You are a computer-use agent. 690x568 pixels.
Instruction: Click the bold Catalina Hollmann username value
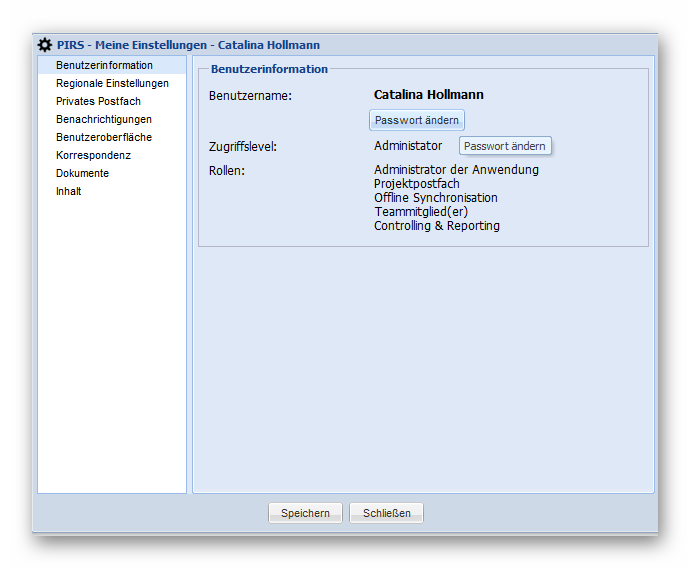[x=428, y=95]
